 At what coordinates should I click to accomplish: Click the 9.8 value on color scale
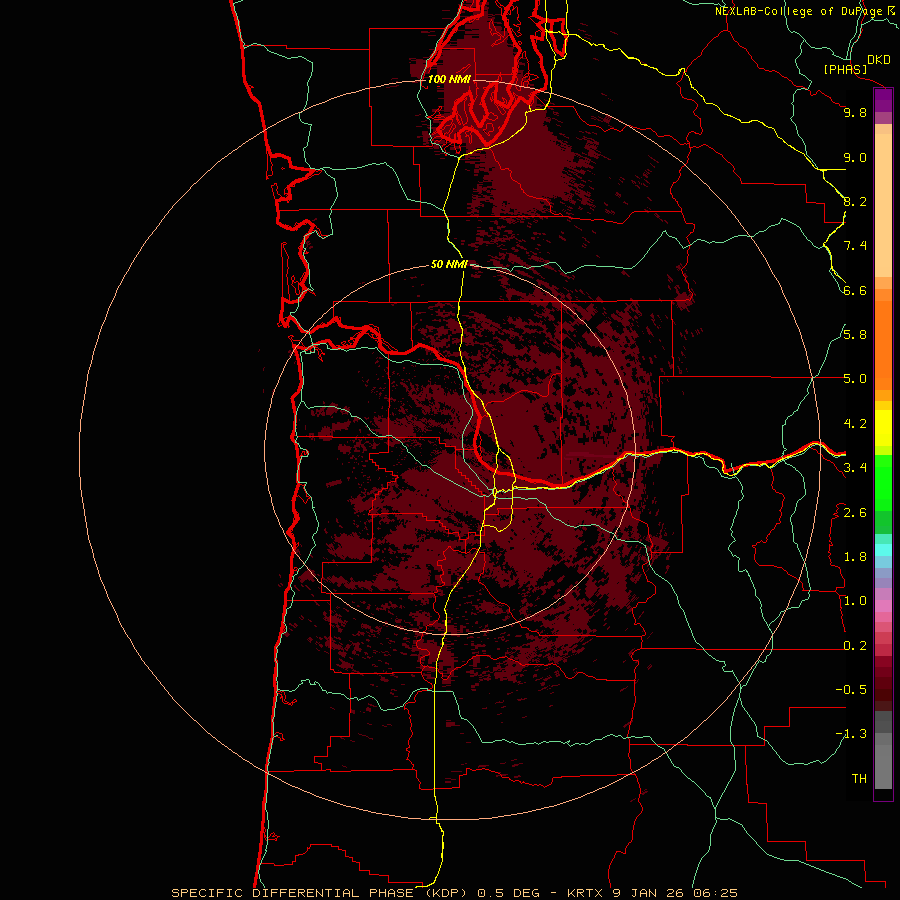point(855,112)
